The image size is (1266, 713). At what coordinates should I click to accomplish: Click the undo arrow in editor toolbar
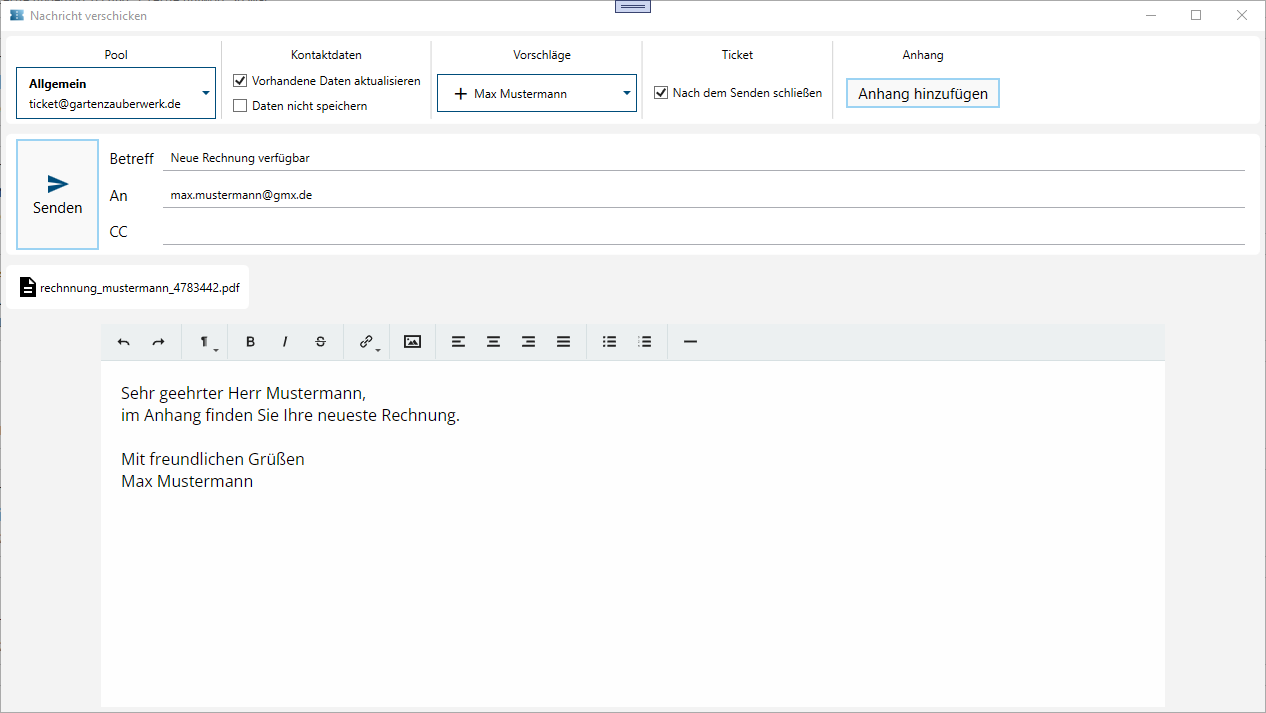[x=124, y=342]
